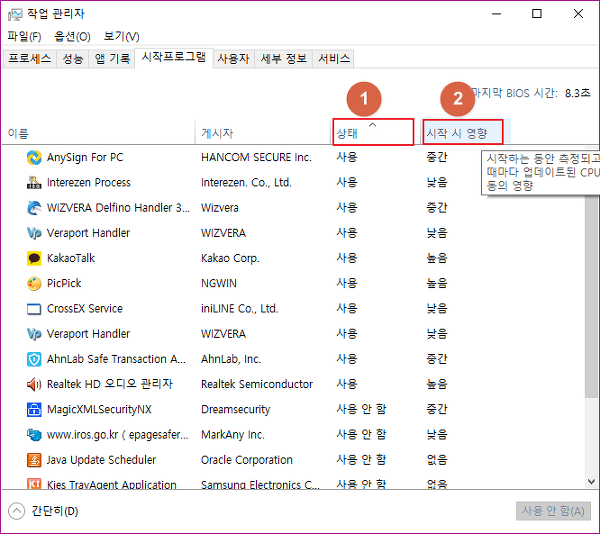This screenshot has height=534, width=600.
Task: Select the AnySign For PC row name
Action: (x=85, y=158)
